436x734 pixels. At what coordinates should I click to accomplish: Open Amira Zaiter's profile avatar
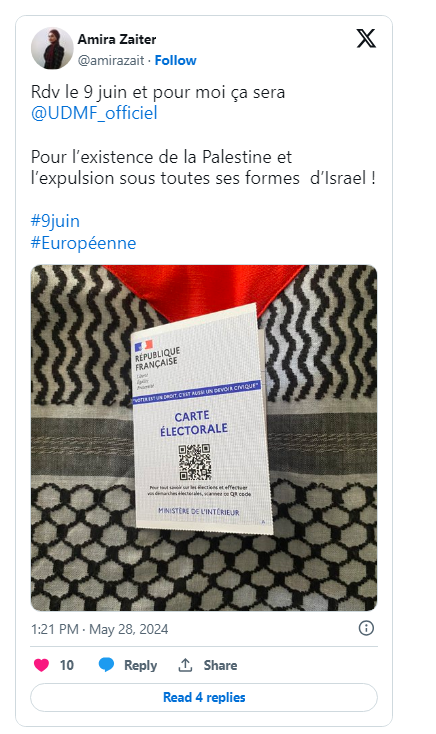52,49
